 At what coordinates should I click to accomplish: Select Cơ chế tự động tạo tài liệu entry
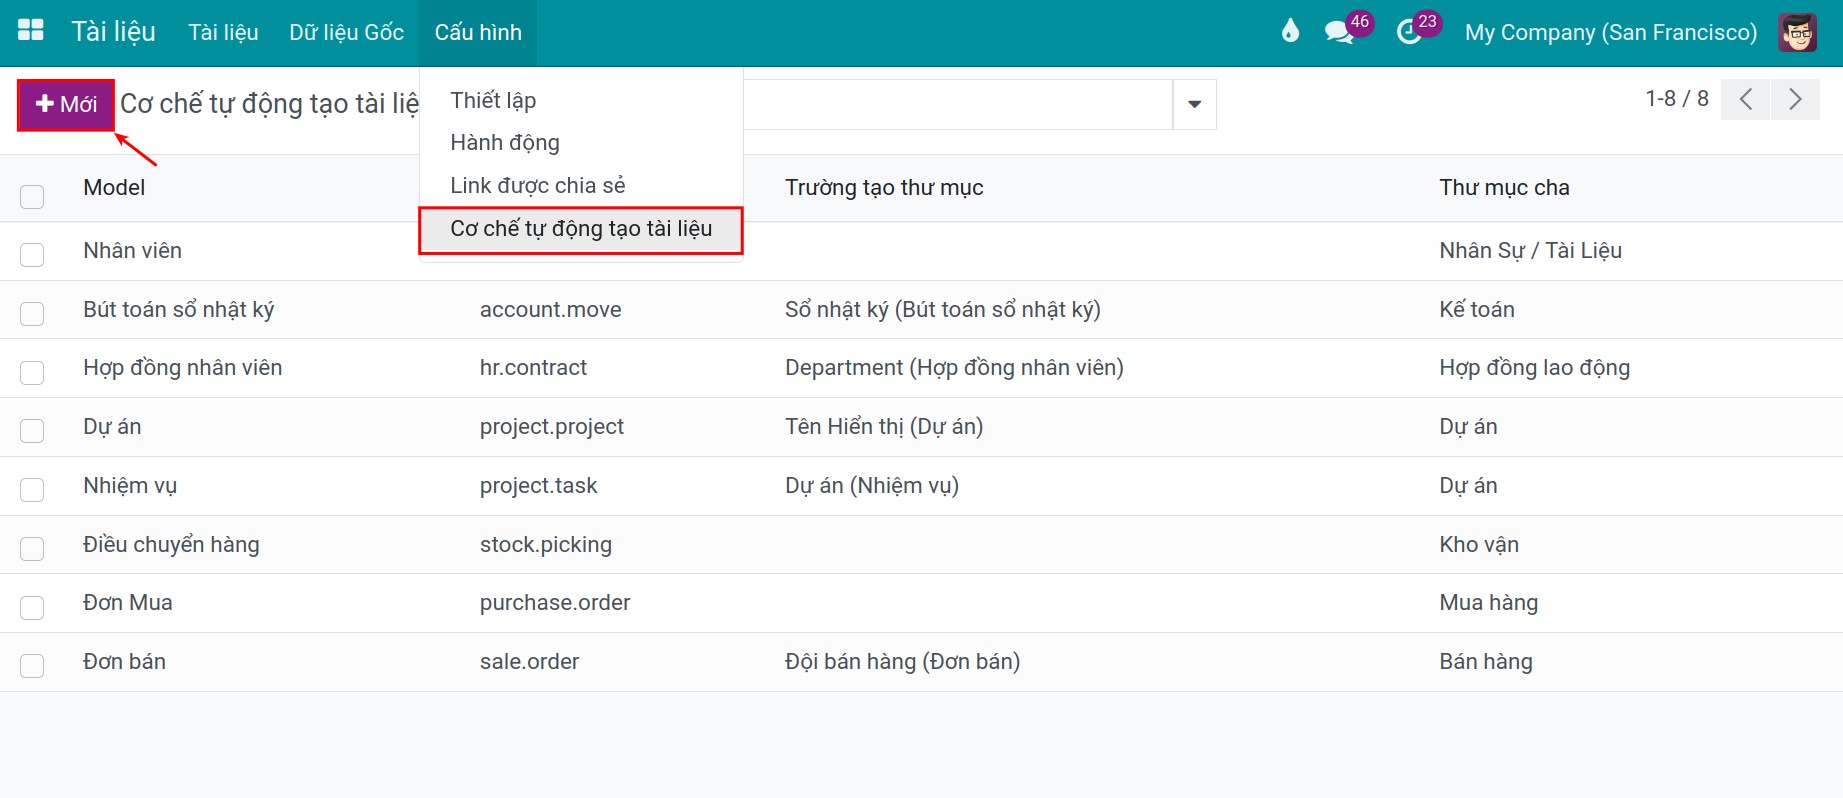(581, 228)
